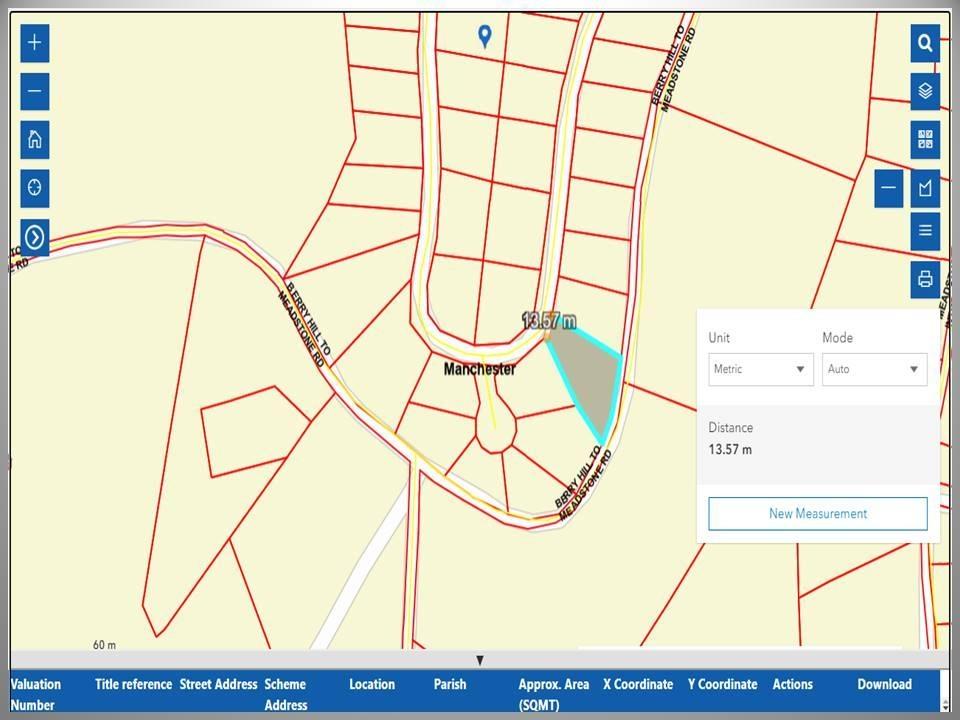Click the locate my position icon

pos(35,187)
